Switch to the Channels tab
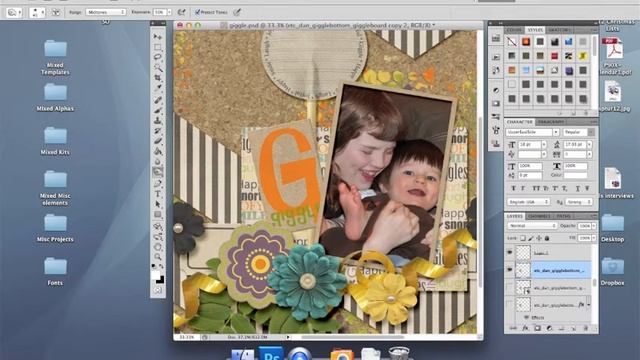Viewport: 640px width, 360px height. click(539, 216)
